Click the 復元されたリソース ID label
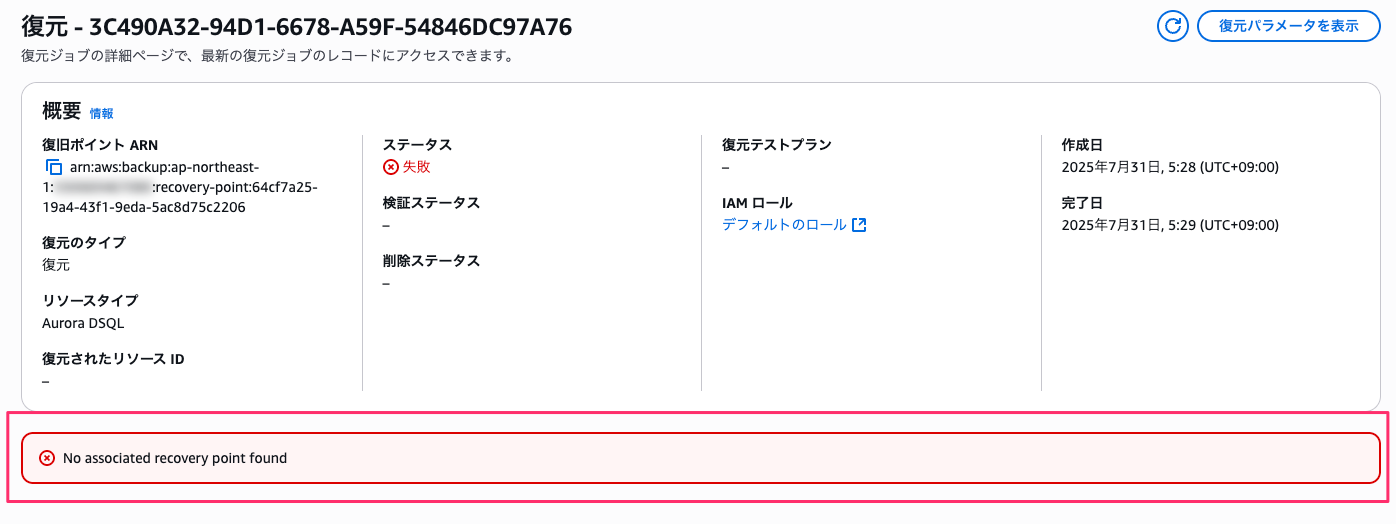Viewport: 1396px width, 524px height. (113, 359)
